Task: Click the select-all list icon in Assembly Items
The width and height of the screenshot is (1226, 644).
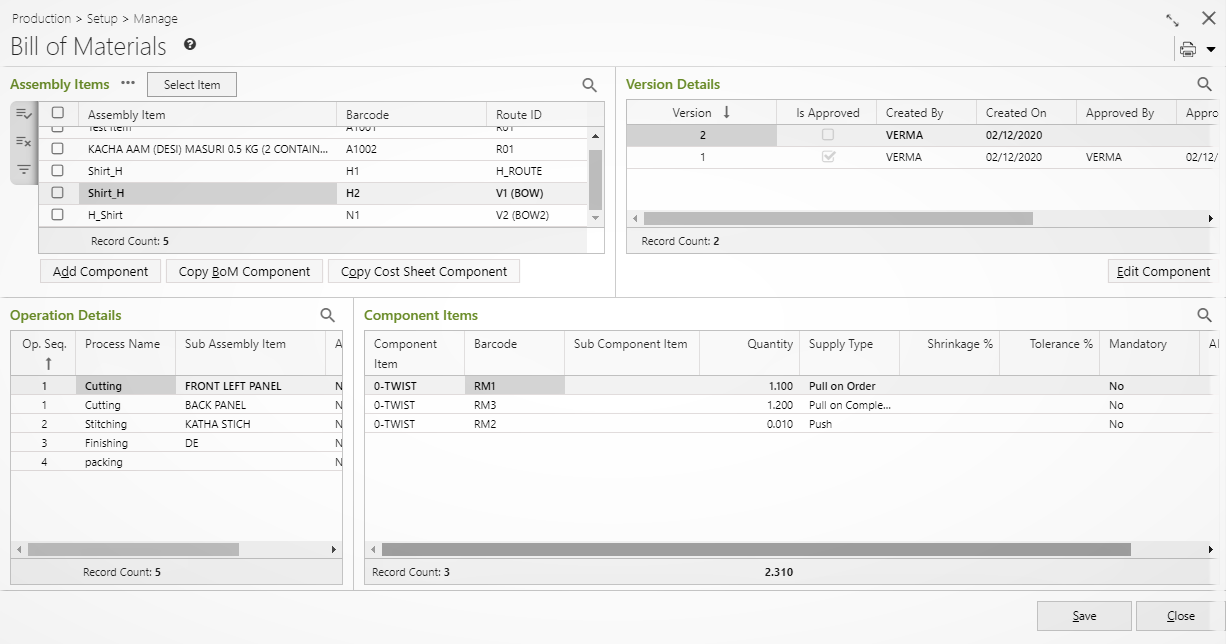Action: (23, 113)
